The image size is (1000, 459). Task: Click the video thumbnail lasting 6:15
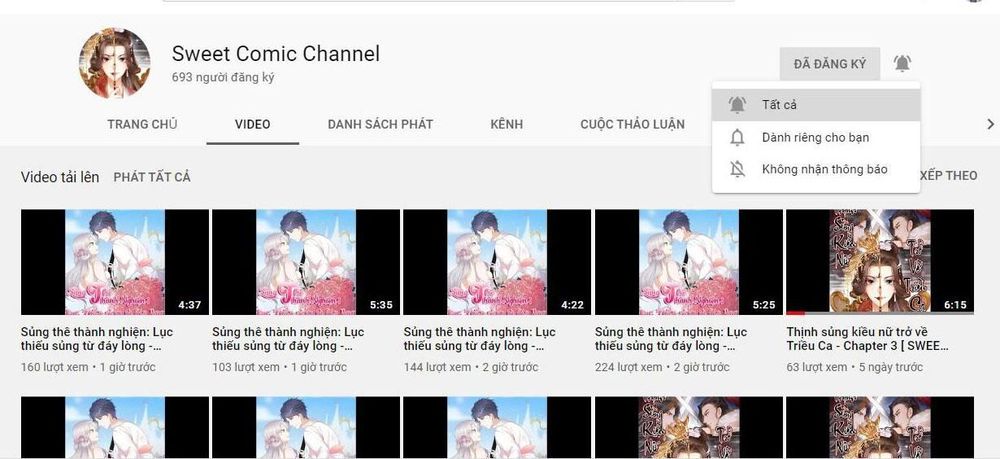tap(879, 262)
